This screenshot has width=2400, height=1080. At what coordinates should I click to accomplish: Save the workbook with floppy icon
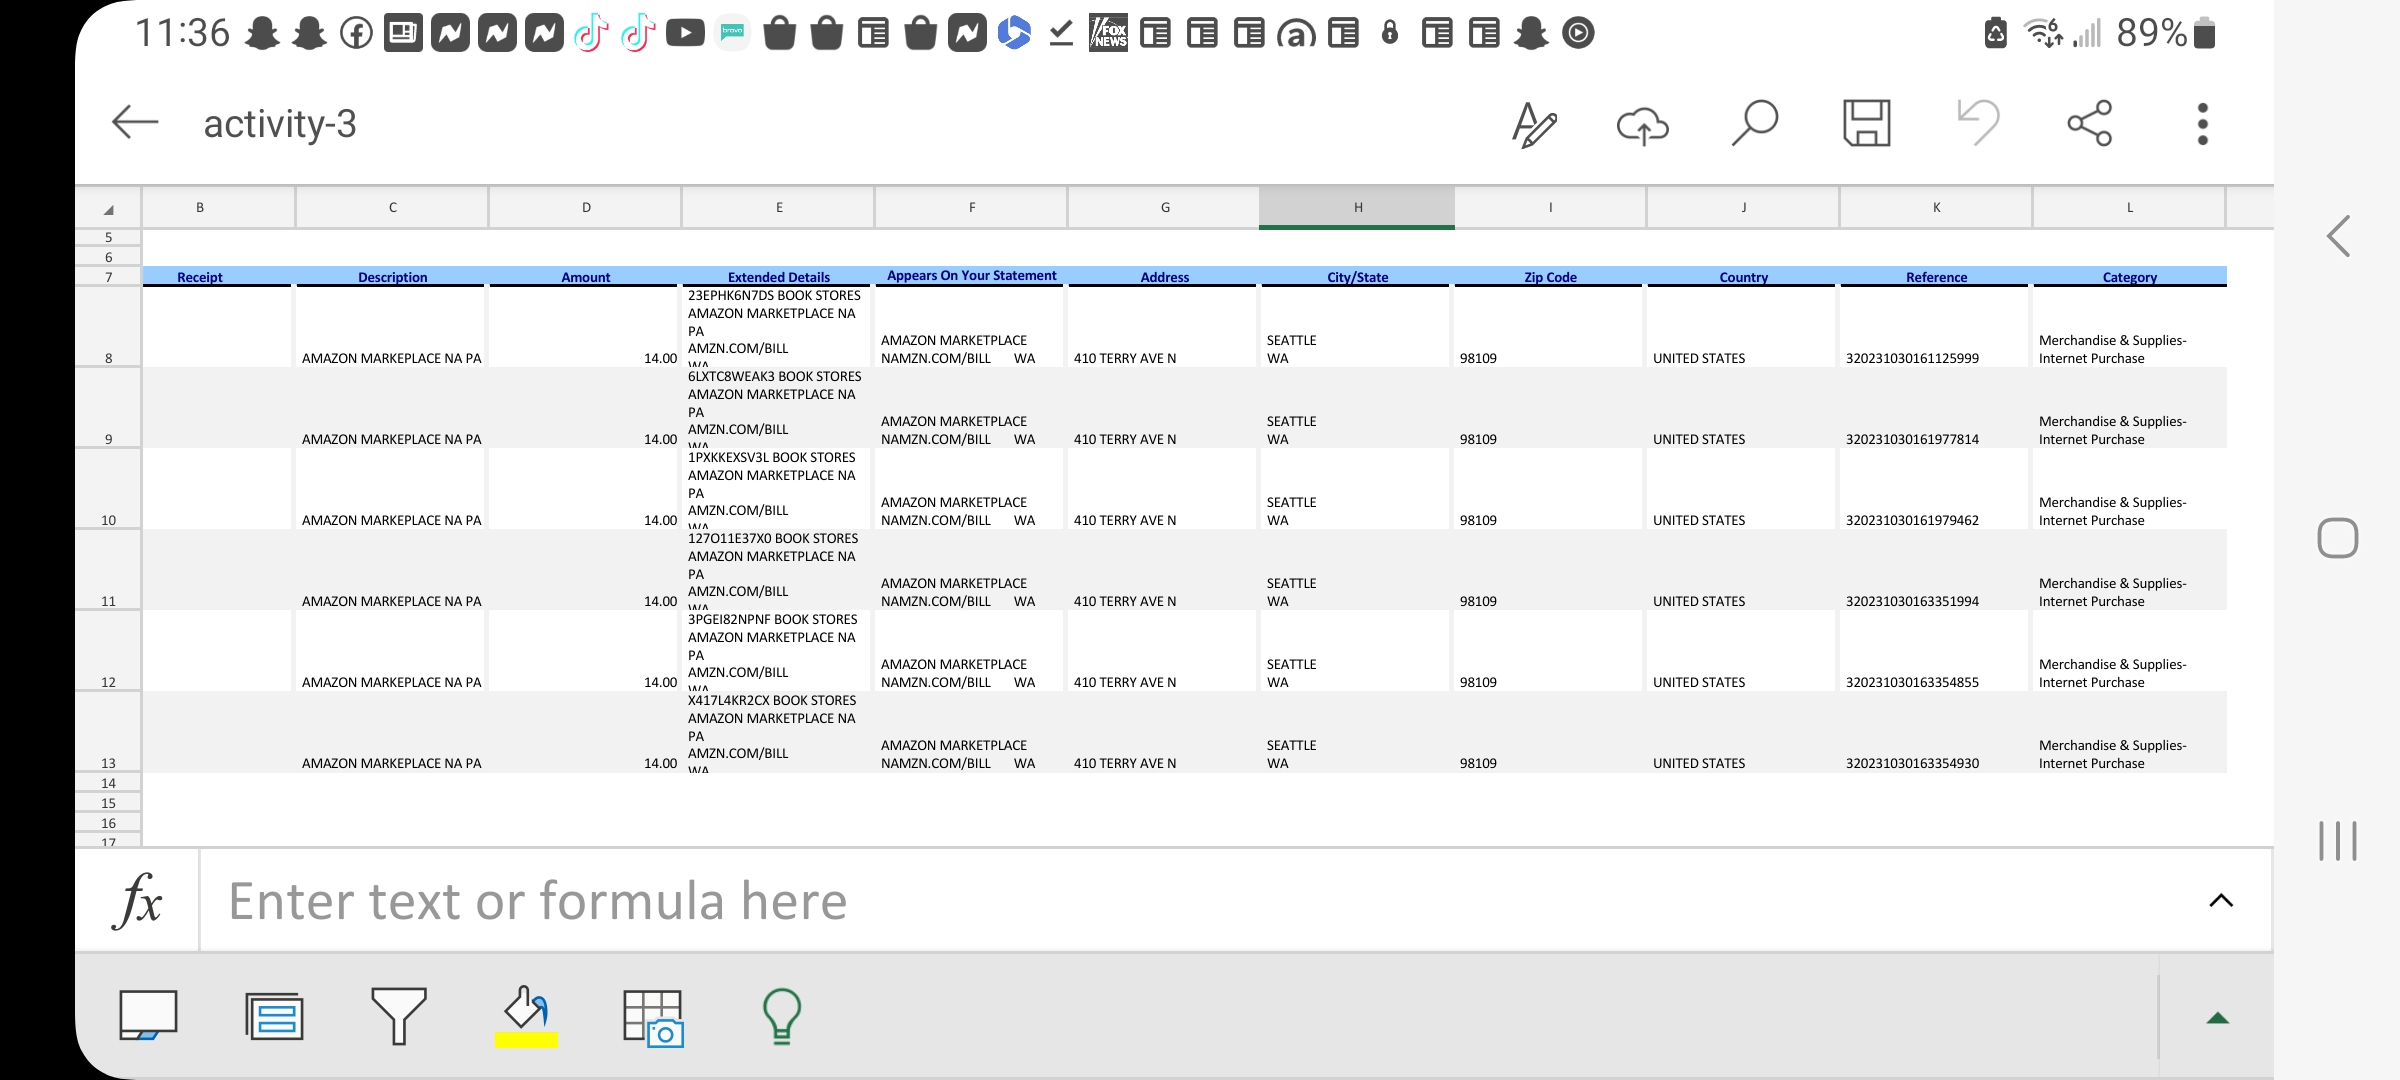[x=1866, y=123]
